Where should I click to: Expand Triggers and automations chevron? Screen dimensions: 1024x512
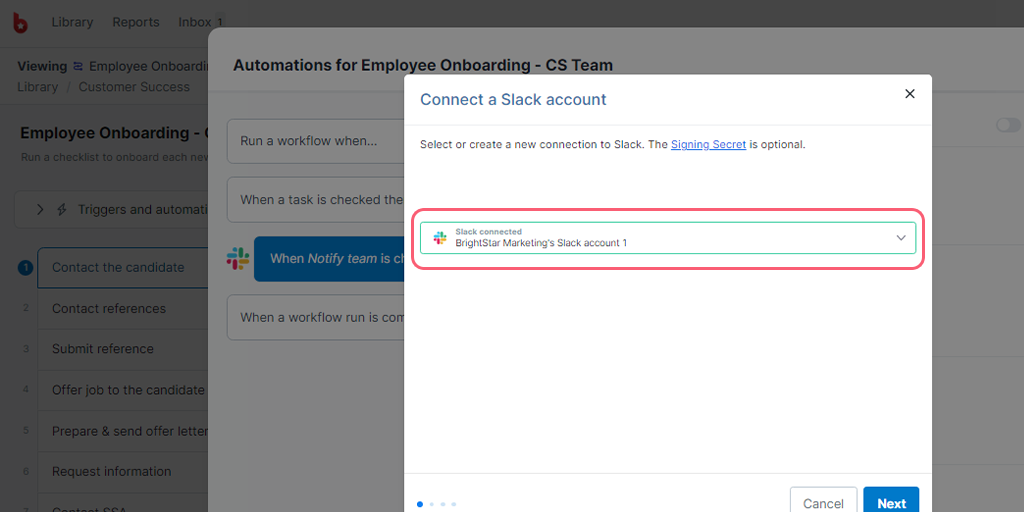click(40, 210)
